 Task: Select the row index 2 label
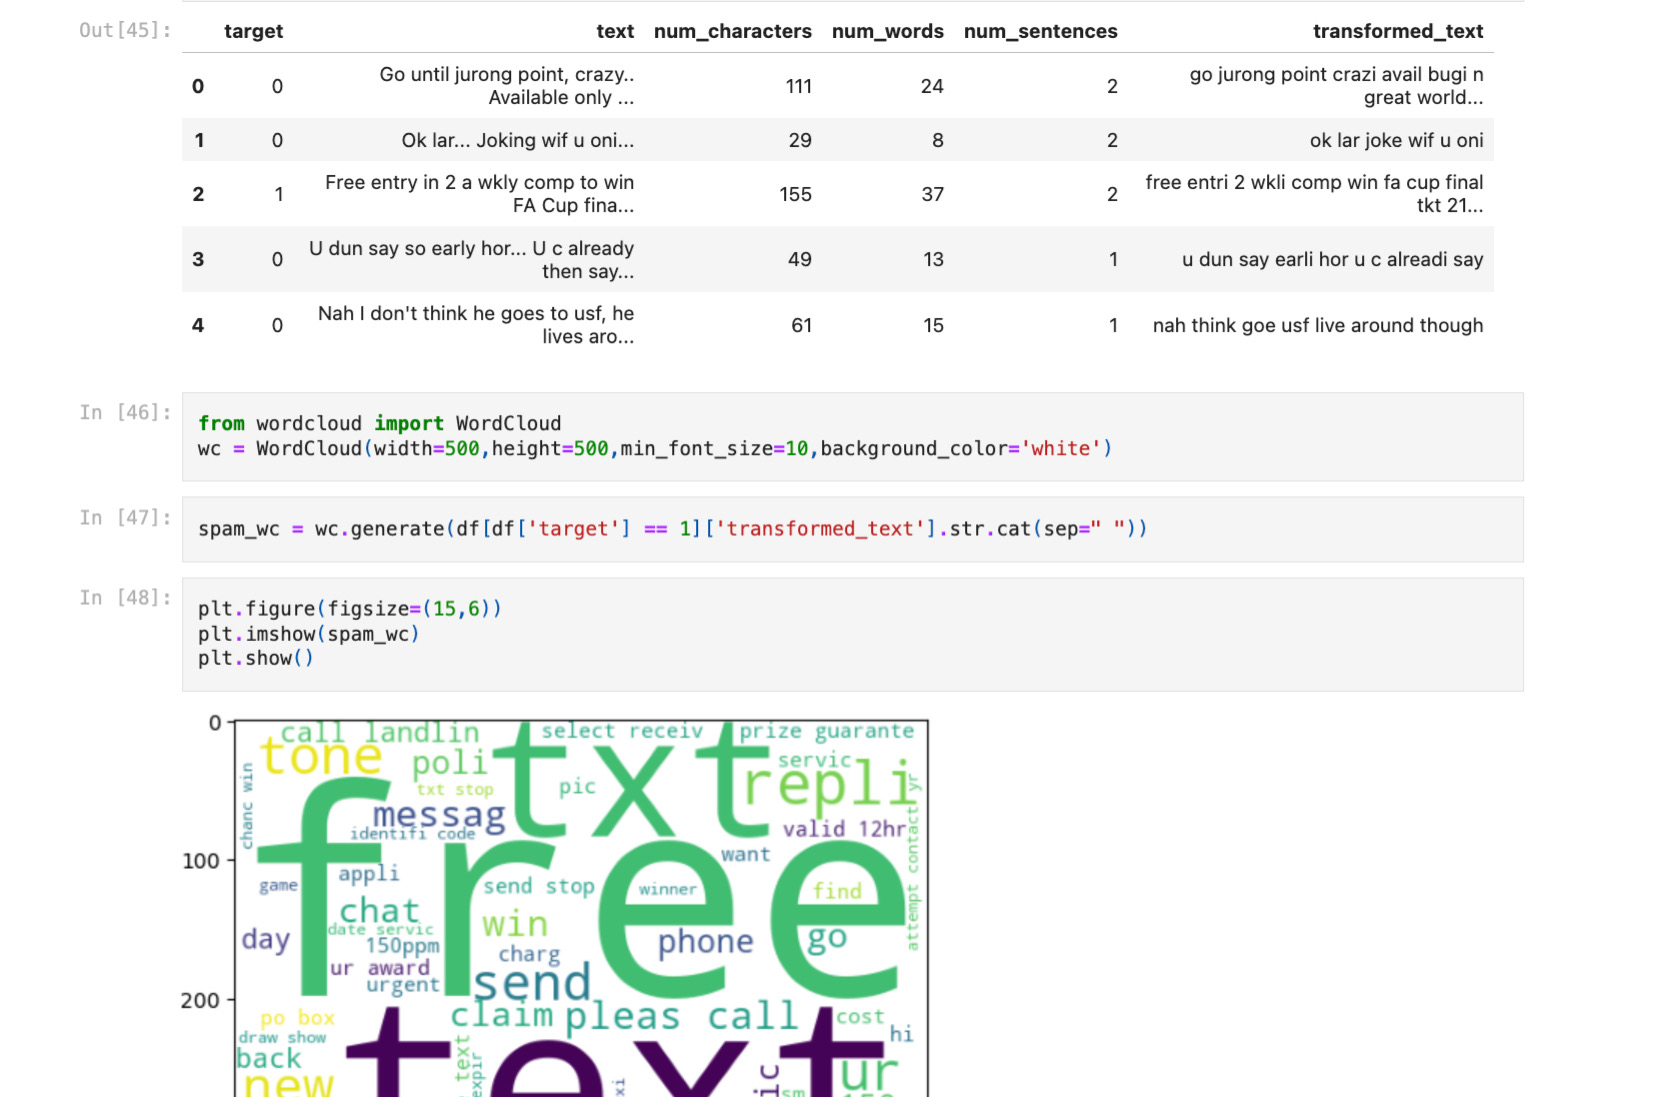(x=198, y=194)
